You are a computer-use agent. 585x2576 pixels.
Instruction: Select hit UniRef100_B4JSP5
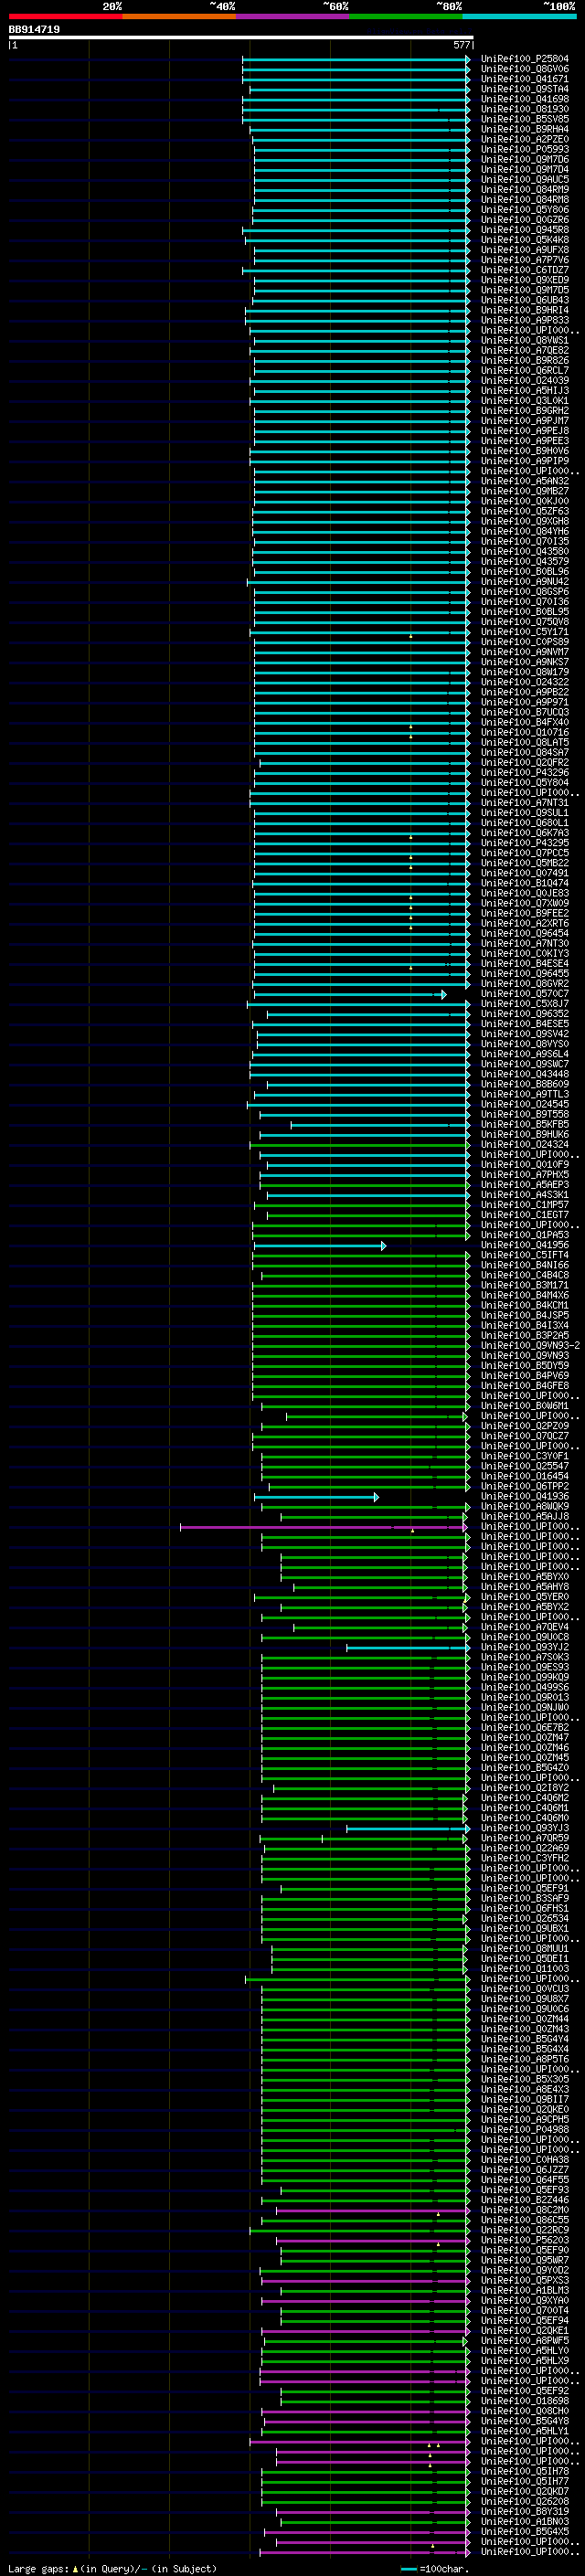(524, 1315)
